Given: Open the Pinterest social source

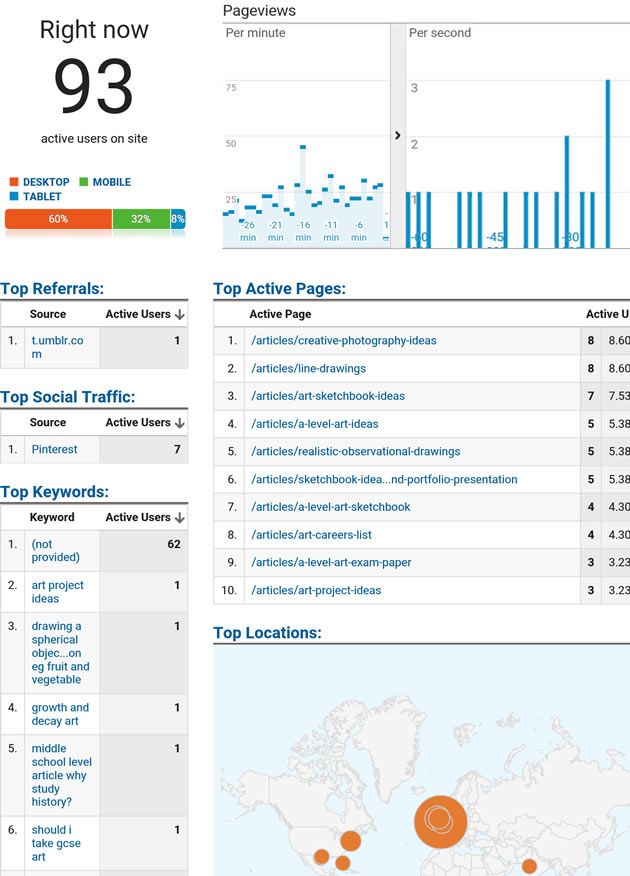Looking at the screenshot, I should (x=54, y=450).
